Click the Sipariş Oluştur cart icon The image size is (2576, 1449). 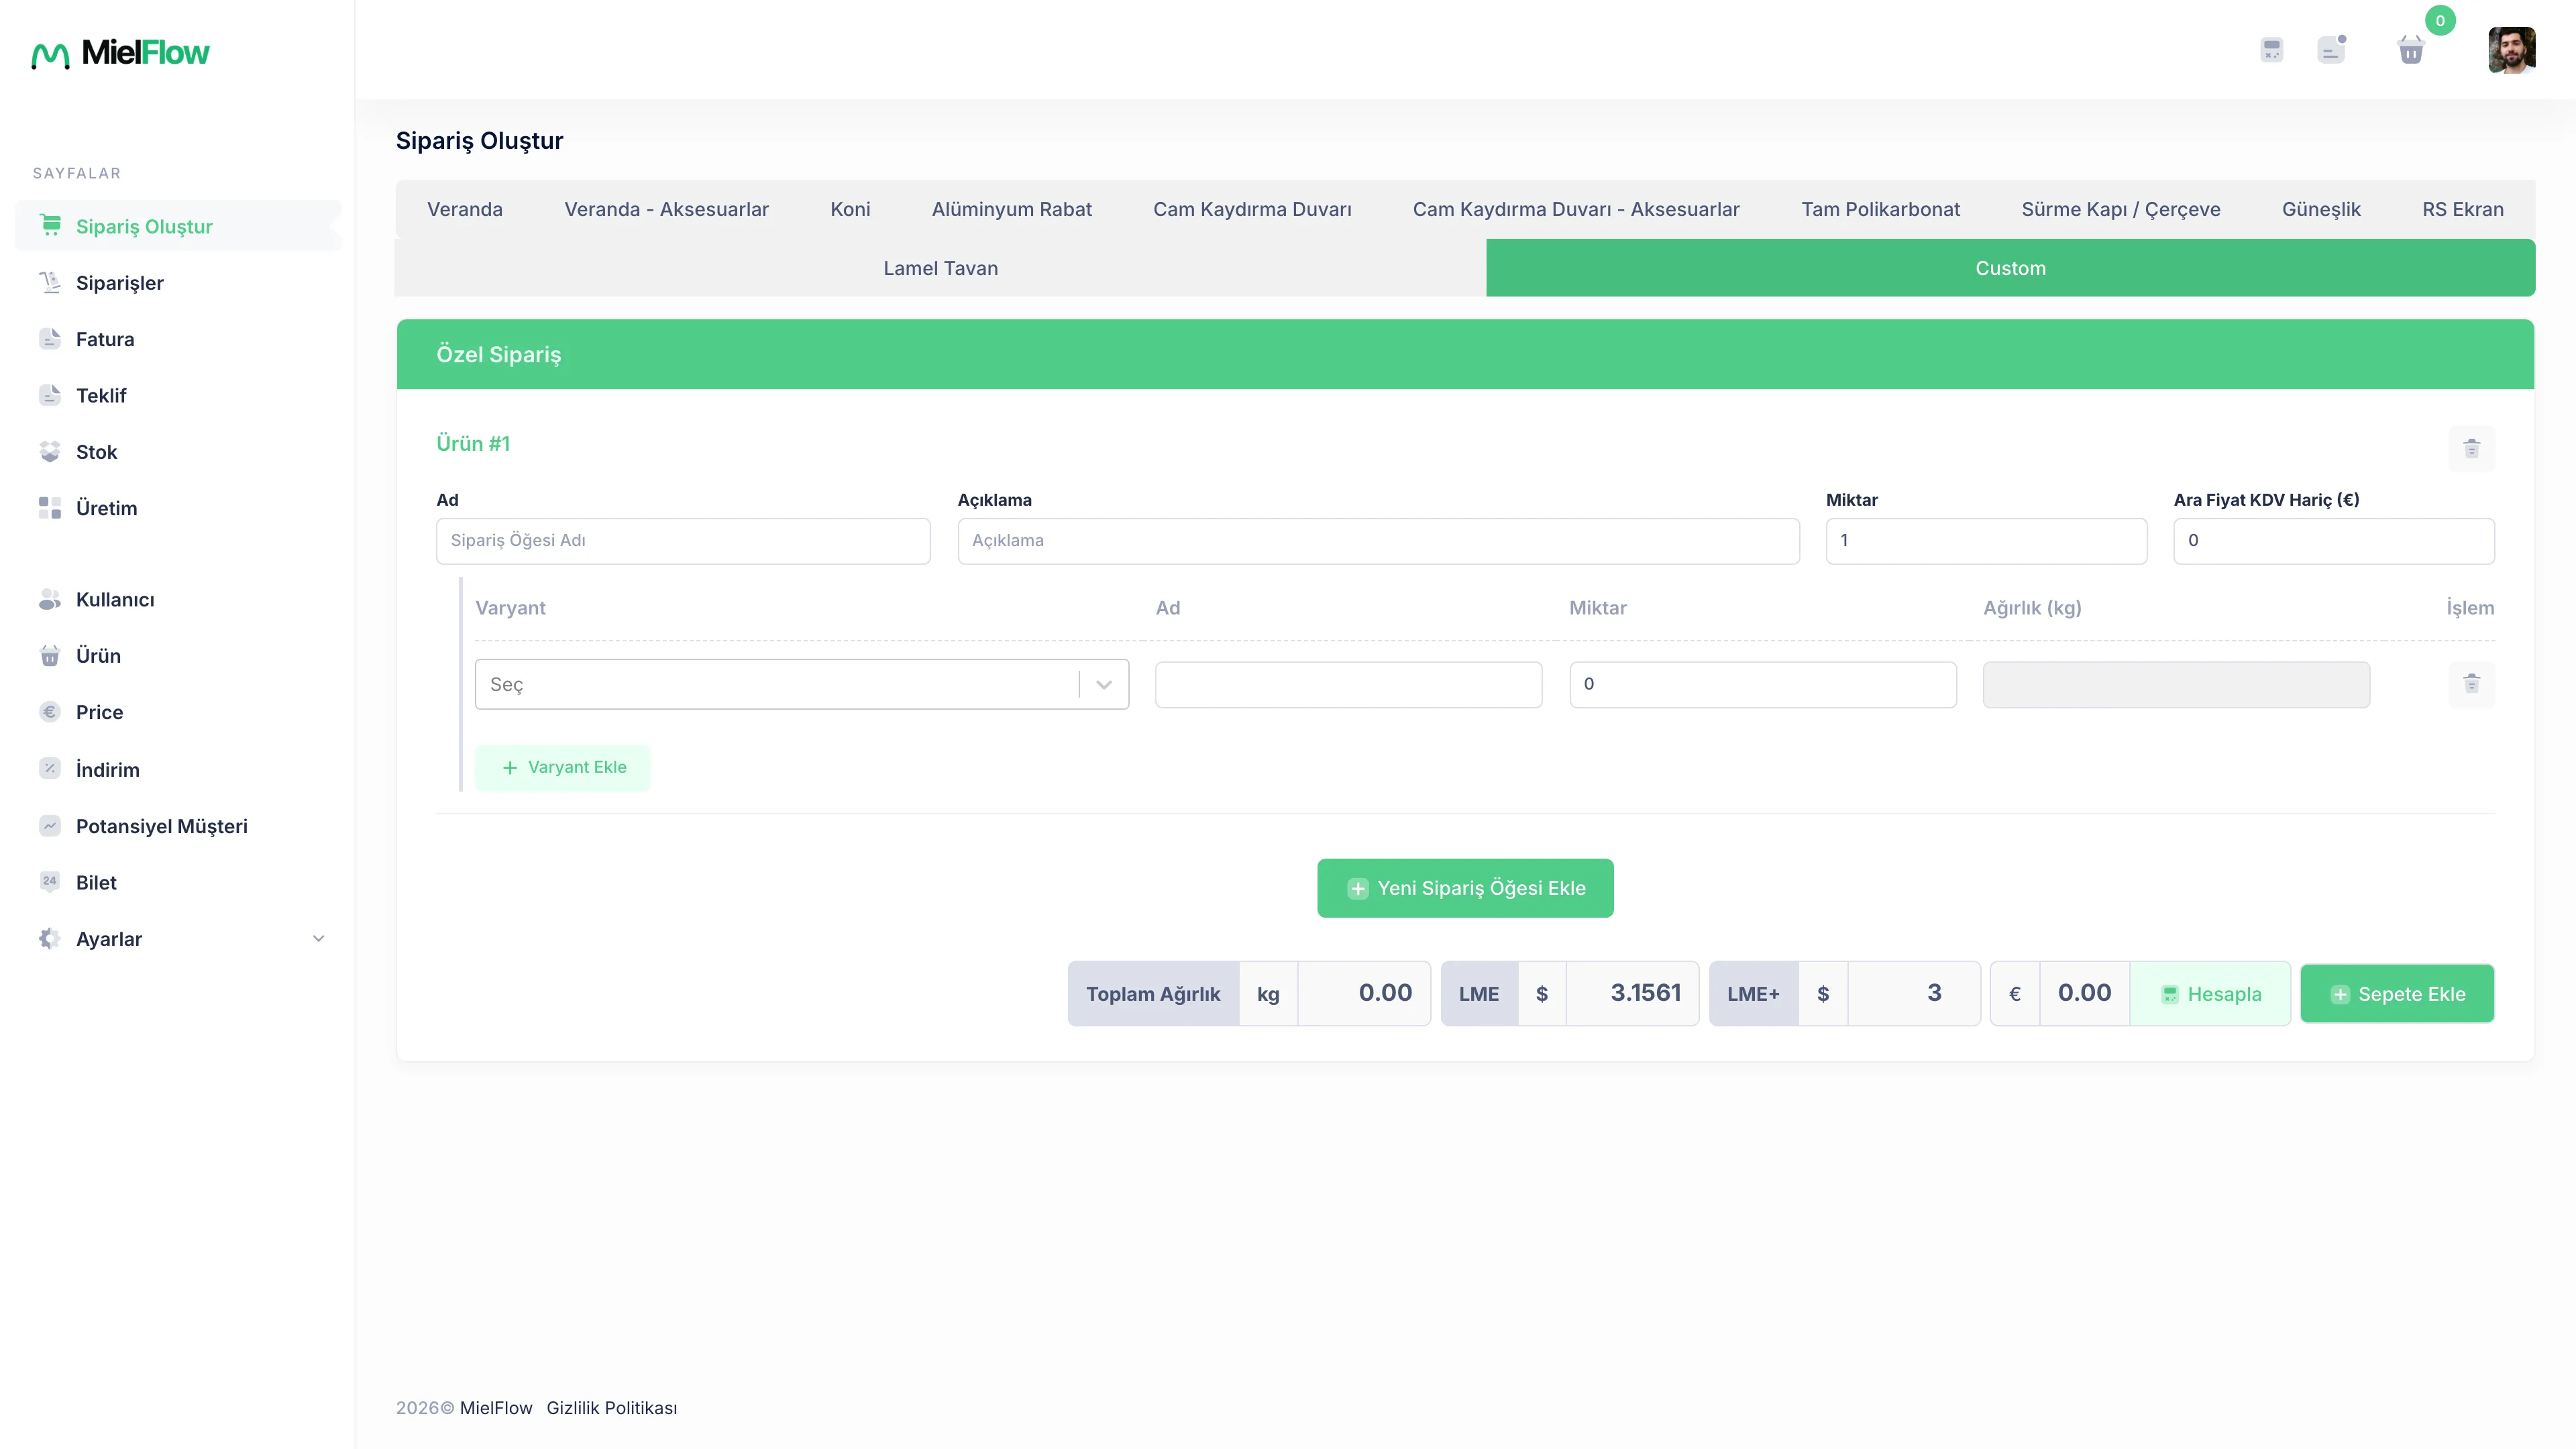pos(50,225)
